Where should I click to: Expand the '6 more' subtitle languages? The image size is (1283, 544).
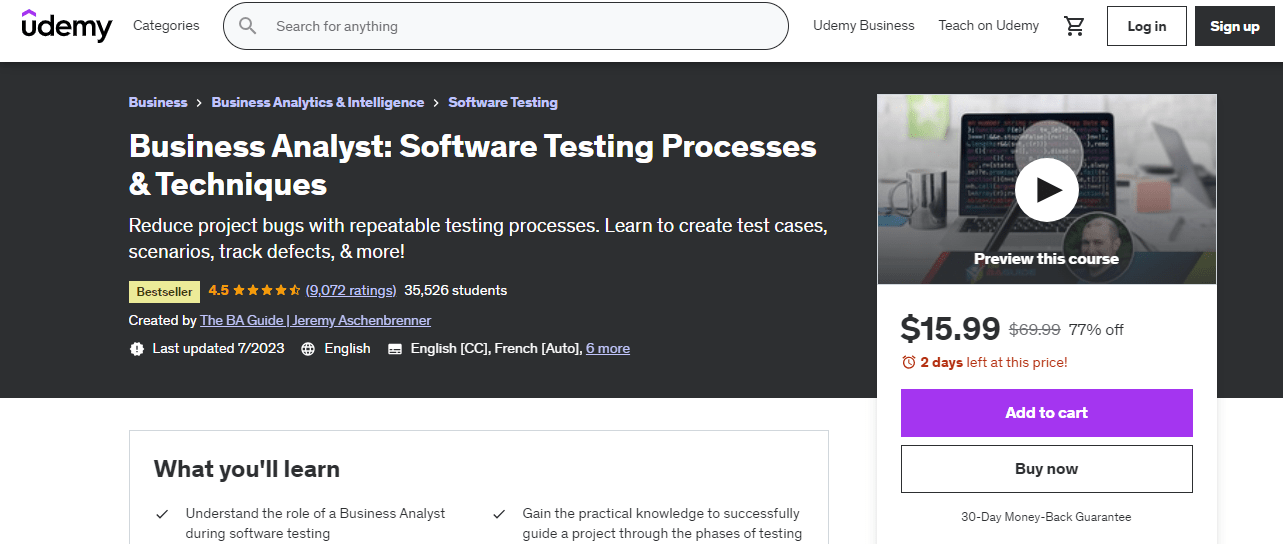pos(608,349)
